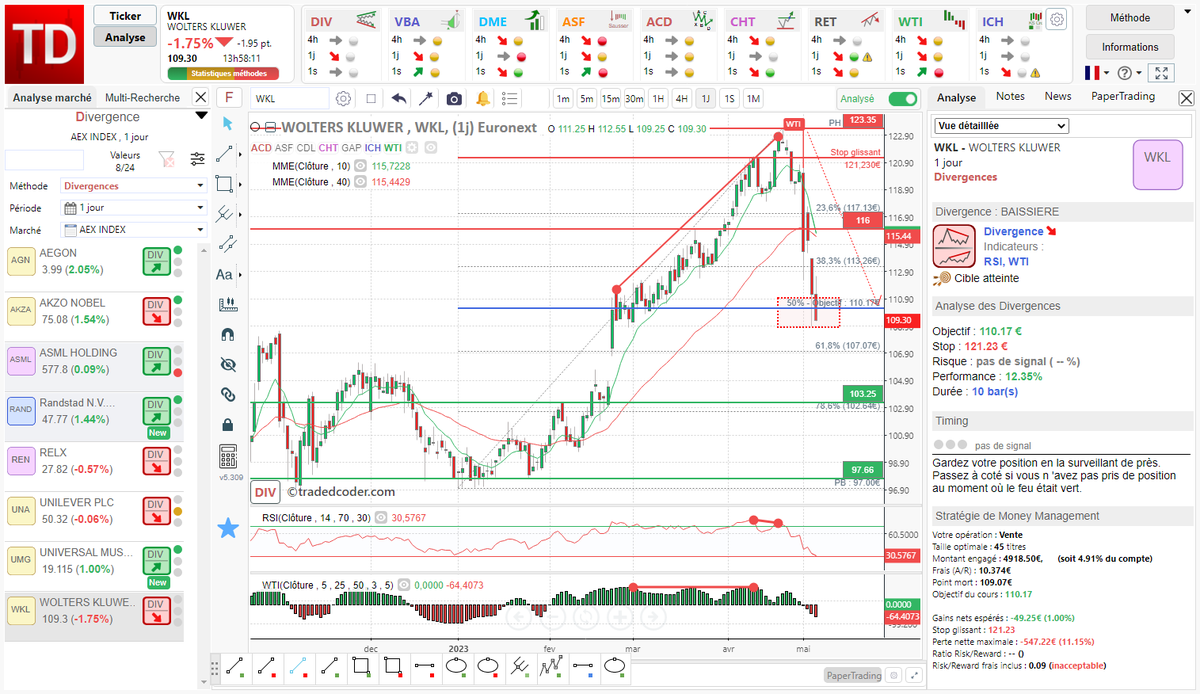Viewport: 1200px width, 694px height.
Task: Toggle visibility of MME 10 indicator
Action: (x=360, y=165)
